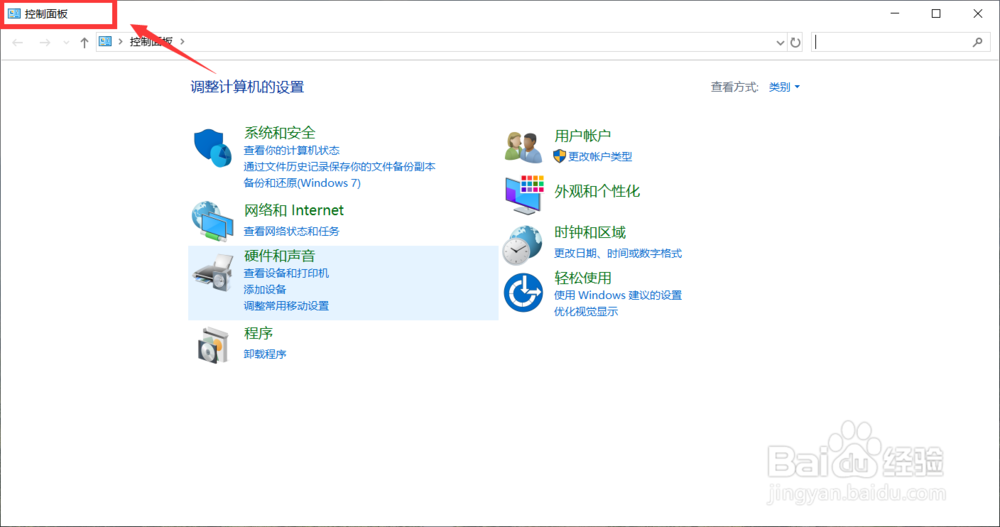Open 程序 category heading
Viewport: 1000px width, 527px height.
(x=258, y=333)
